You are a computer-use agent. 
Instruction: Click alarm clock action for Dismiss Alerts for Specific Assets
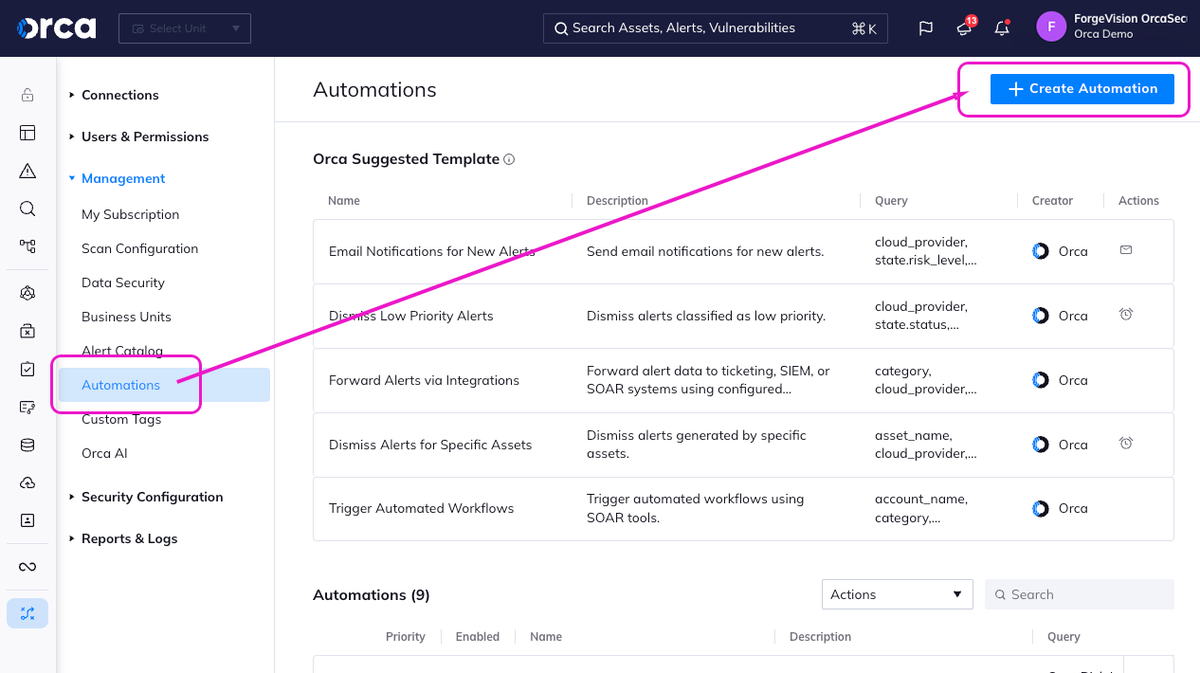coord(1126,443)
